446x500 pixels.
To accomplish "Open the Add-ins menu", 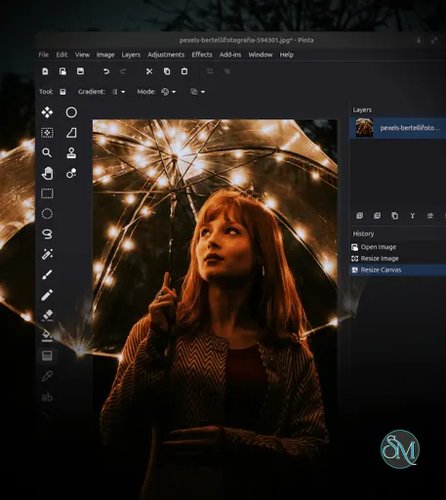I will tap(230, 55).
